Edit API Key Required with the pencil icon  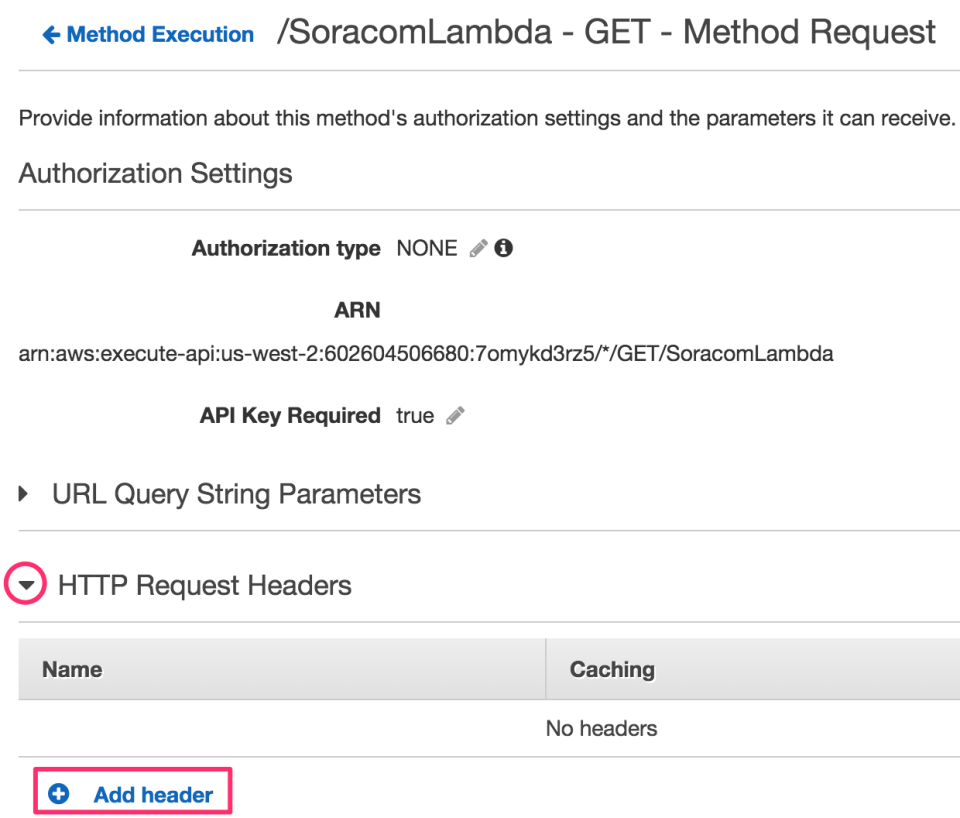click(x=455, y=416)
